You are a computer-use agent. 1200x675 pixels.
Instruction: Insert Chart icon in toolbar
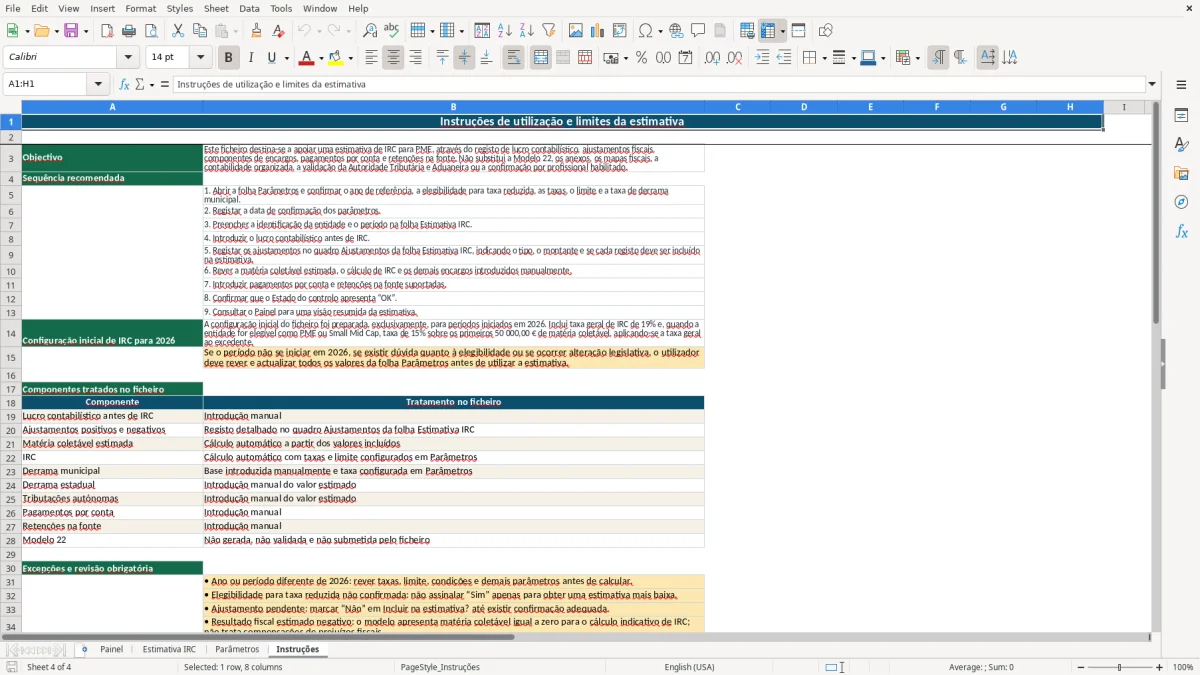tap(598, 31)
